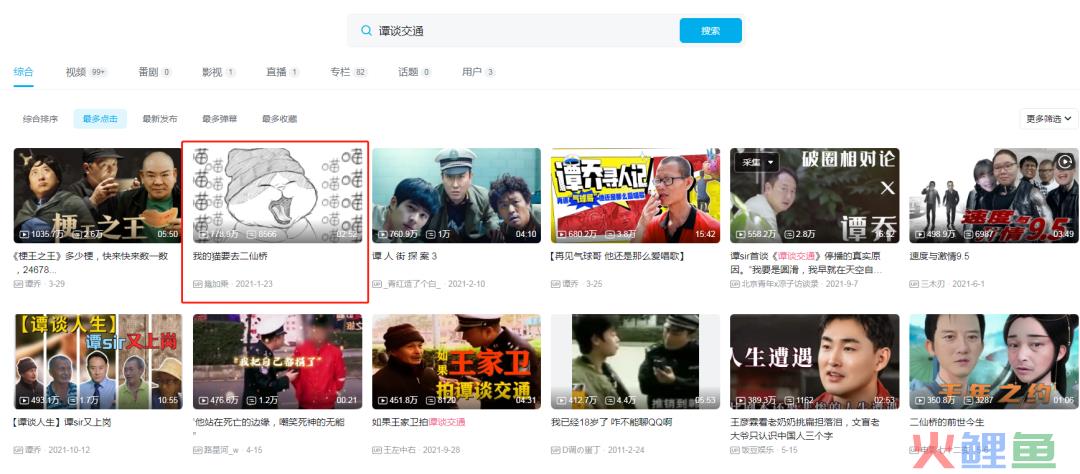1080x474 pixels.
Task: Open the 千年之约 video thumbnail
Action: 993,362
